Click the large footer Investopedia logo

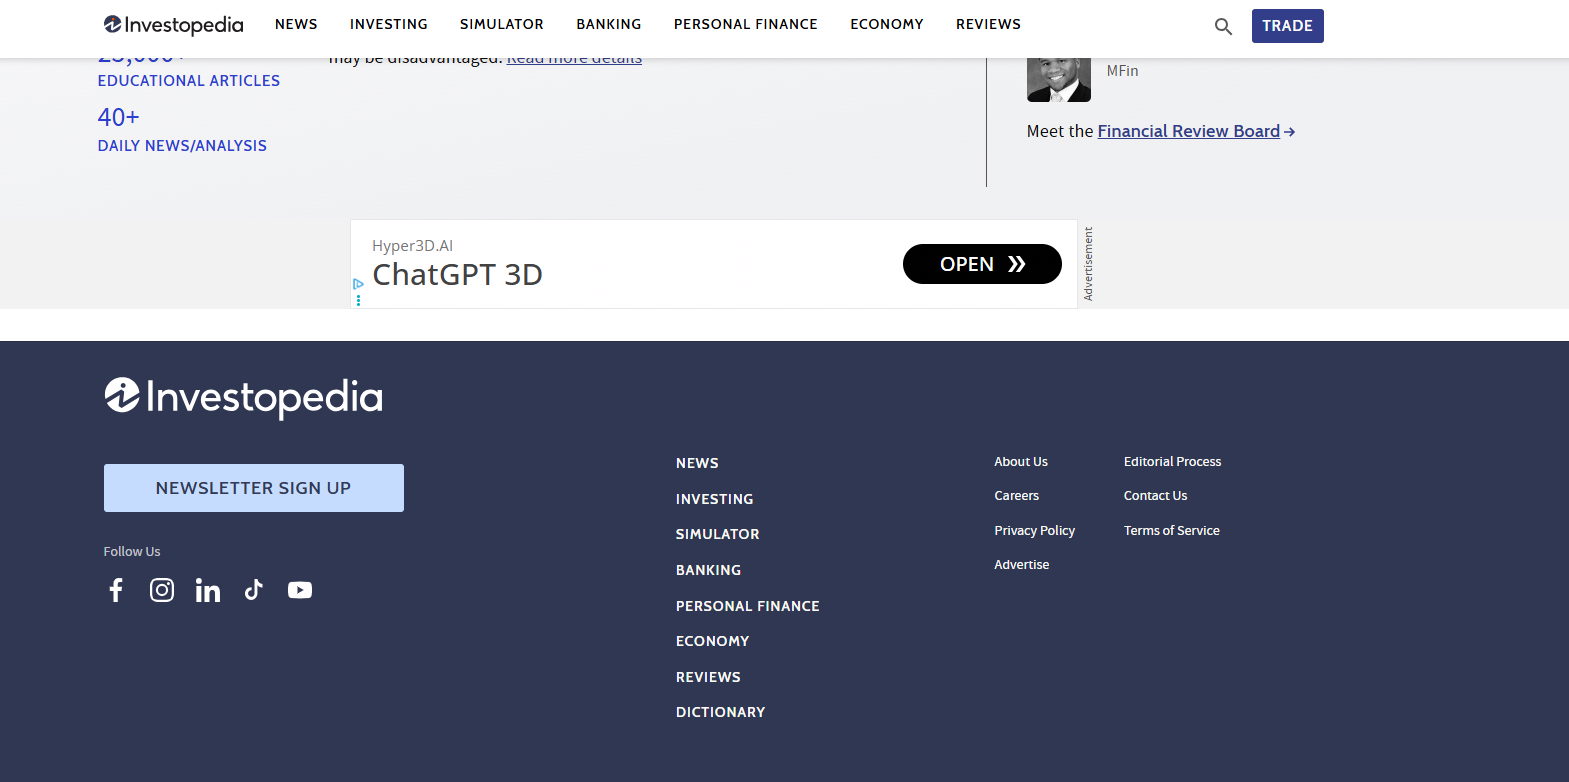pos(244,397)
